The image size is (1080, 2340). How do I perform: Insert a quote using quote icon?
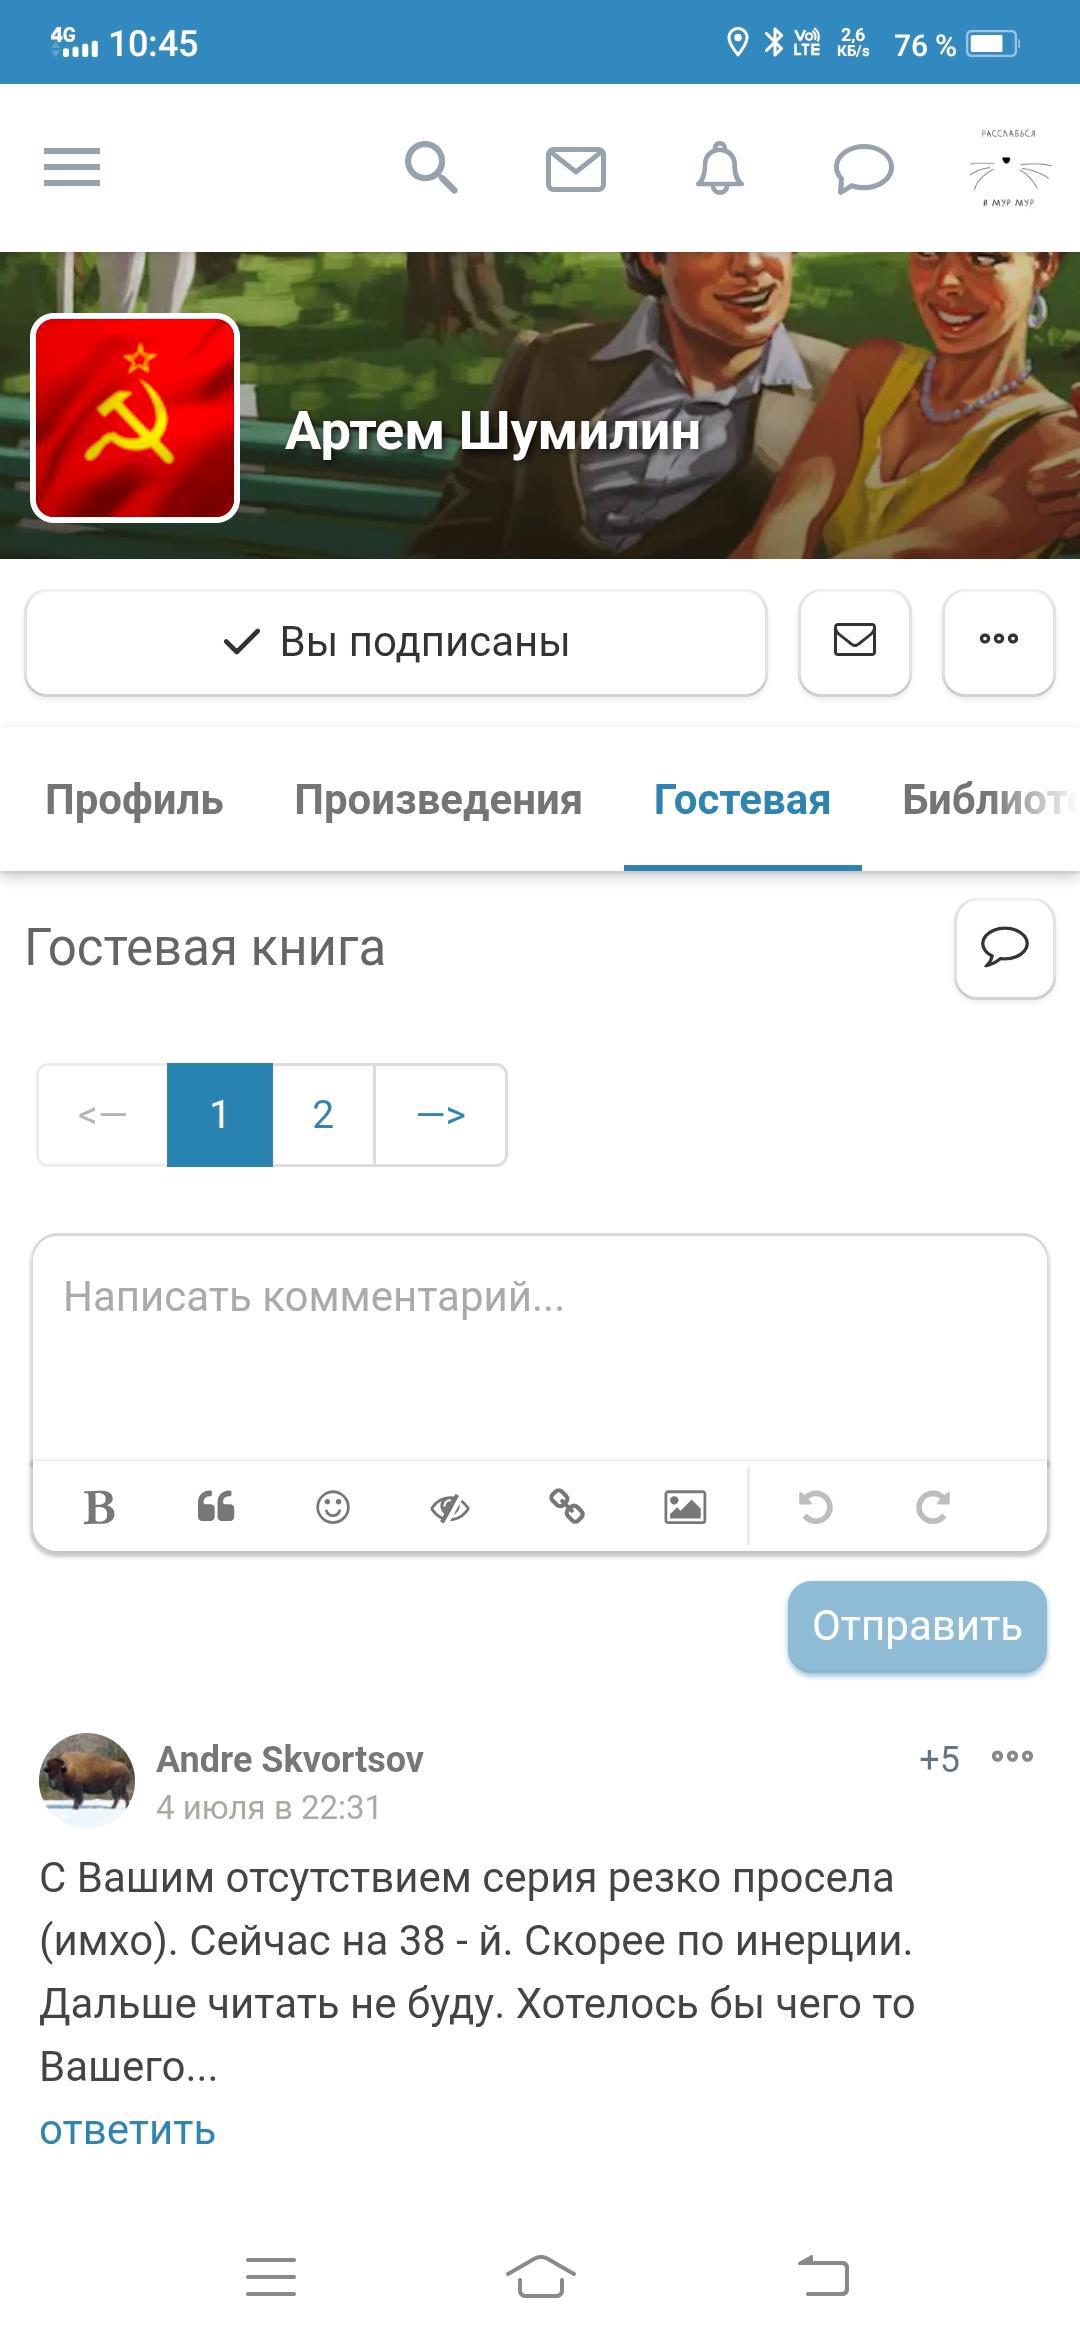[x=216, y=1506]
